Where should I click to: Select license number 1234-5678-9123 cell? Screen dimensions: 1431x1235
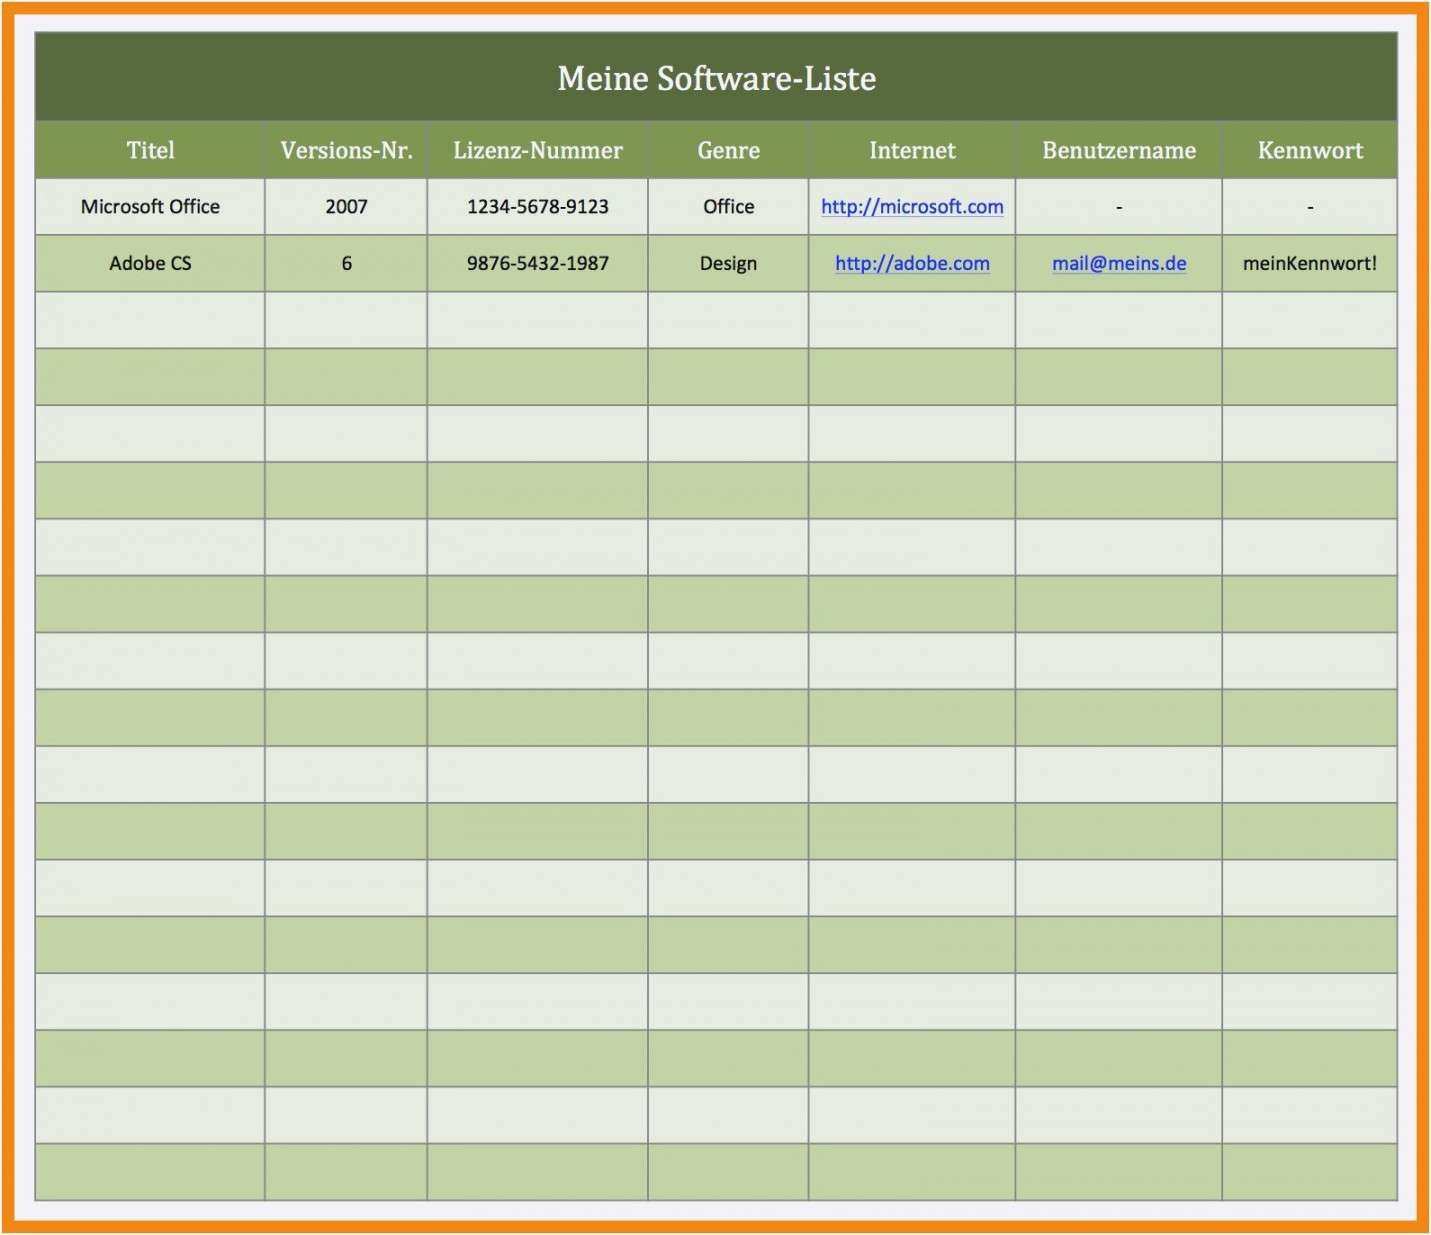tap(537, 207)
